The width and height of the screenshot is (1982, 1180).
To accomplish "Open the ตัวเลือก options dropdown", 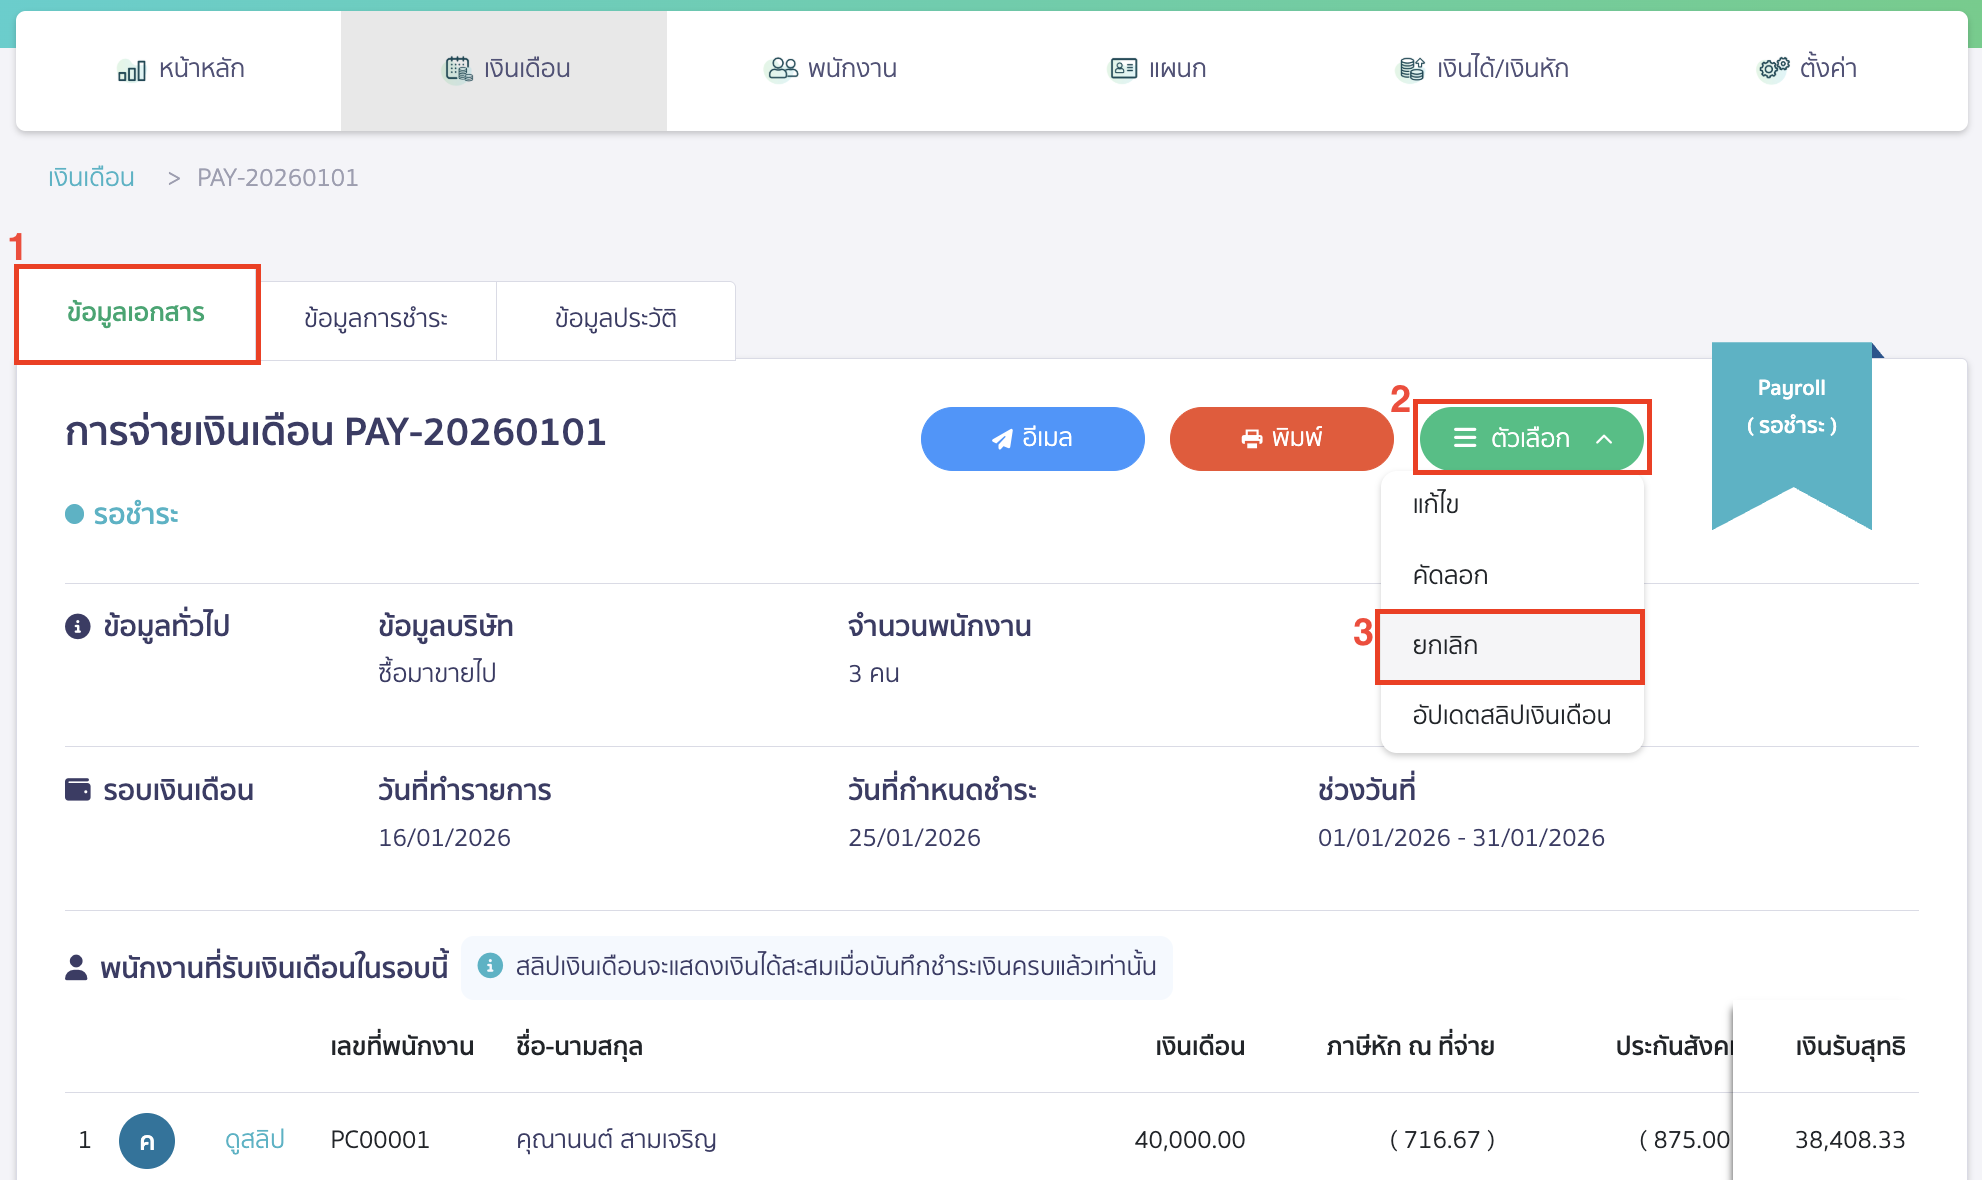I will pyautogui.click(x=1530, y=438).
